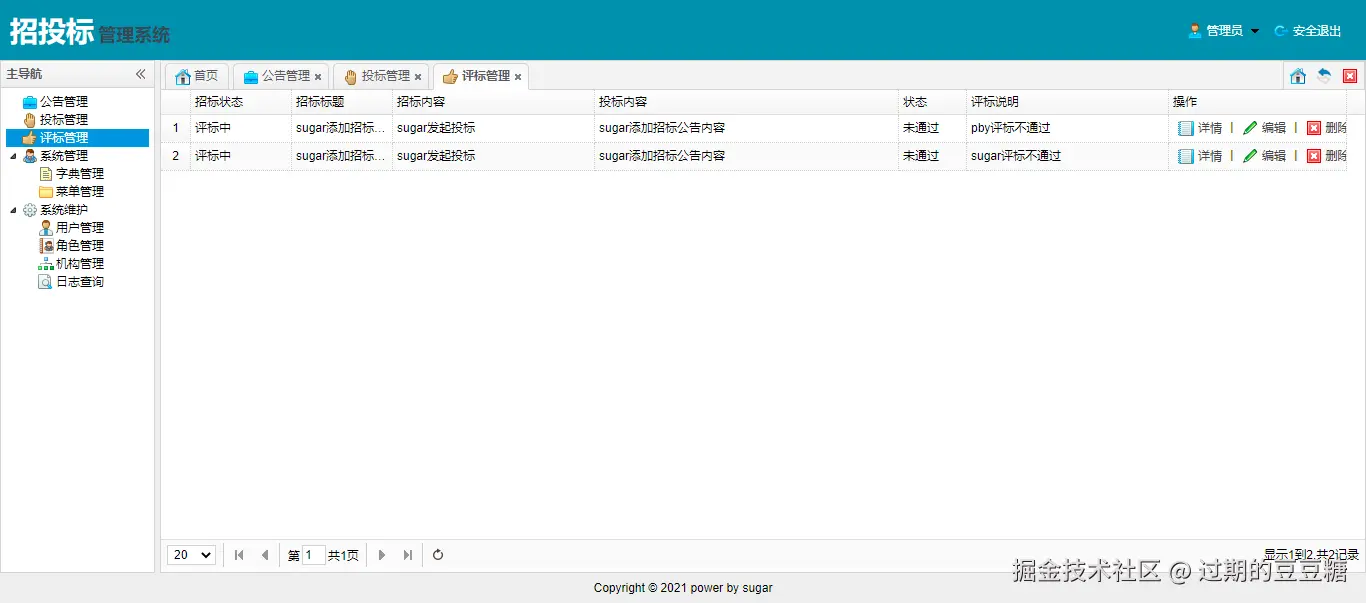This screenshot has height=603, width=1366.
Task: Click the blue back arrow icon
Action: (1324, 76)
